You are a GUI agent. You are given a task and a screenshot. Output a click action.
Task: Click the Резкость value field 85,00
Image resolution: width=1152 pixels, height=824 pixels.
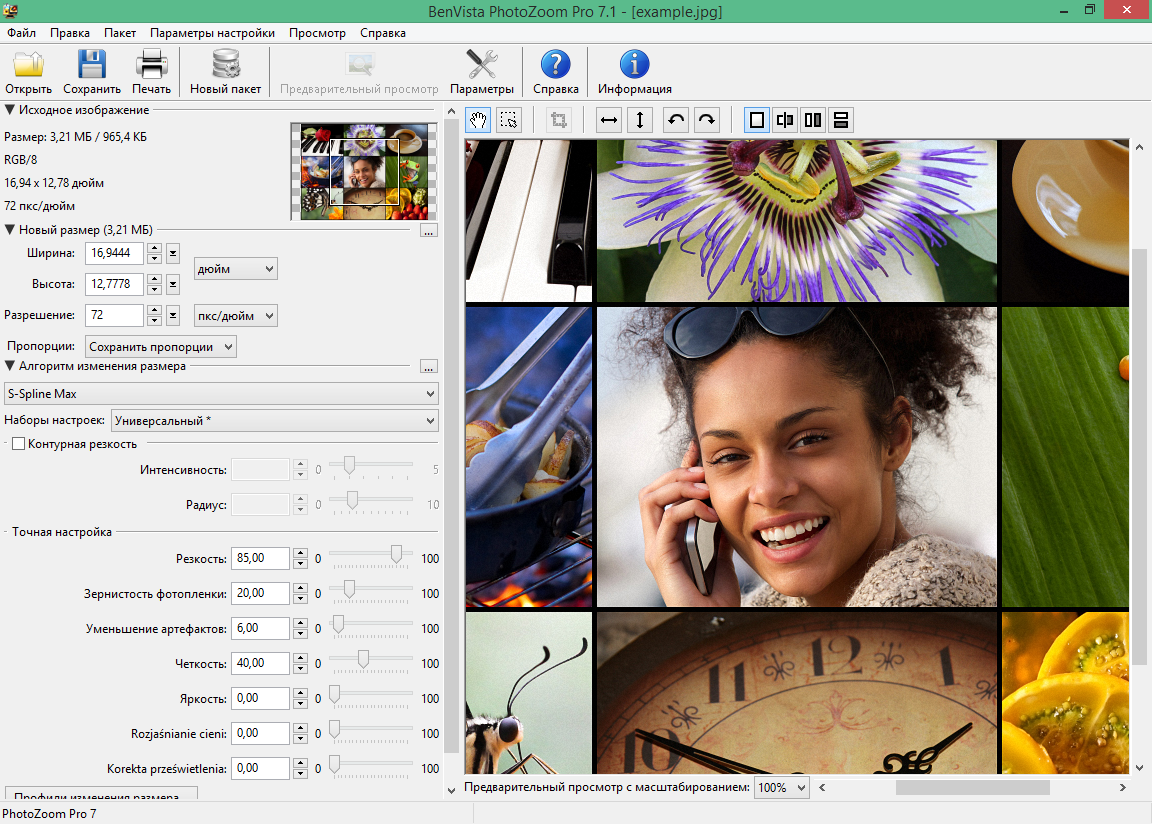(x=260, y=558)
